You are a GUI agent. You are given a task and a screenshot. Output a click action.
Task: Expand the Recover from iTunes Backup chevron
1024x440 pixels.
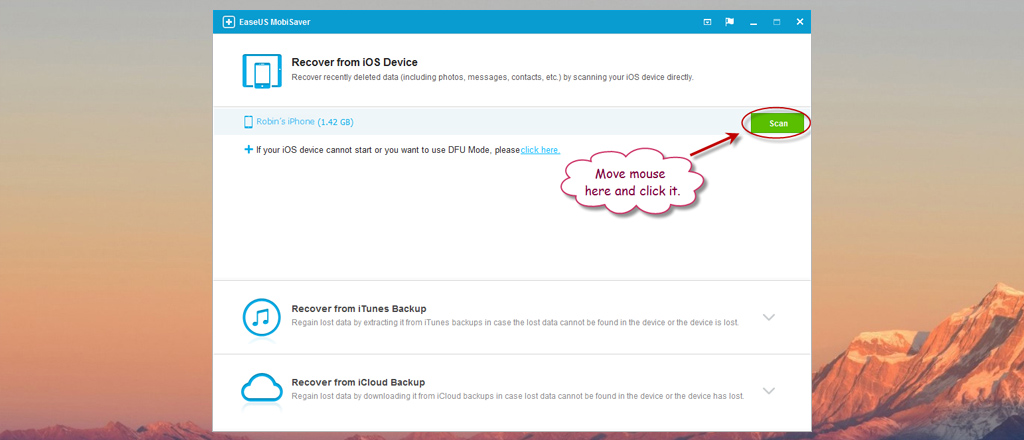pyautogui.click(x=769, y=317)
